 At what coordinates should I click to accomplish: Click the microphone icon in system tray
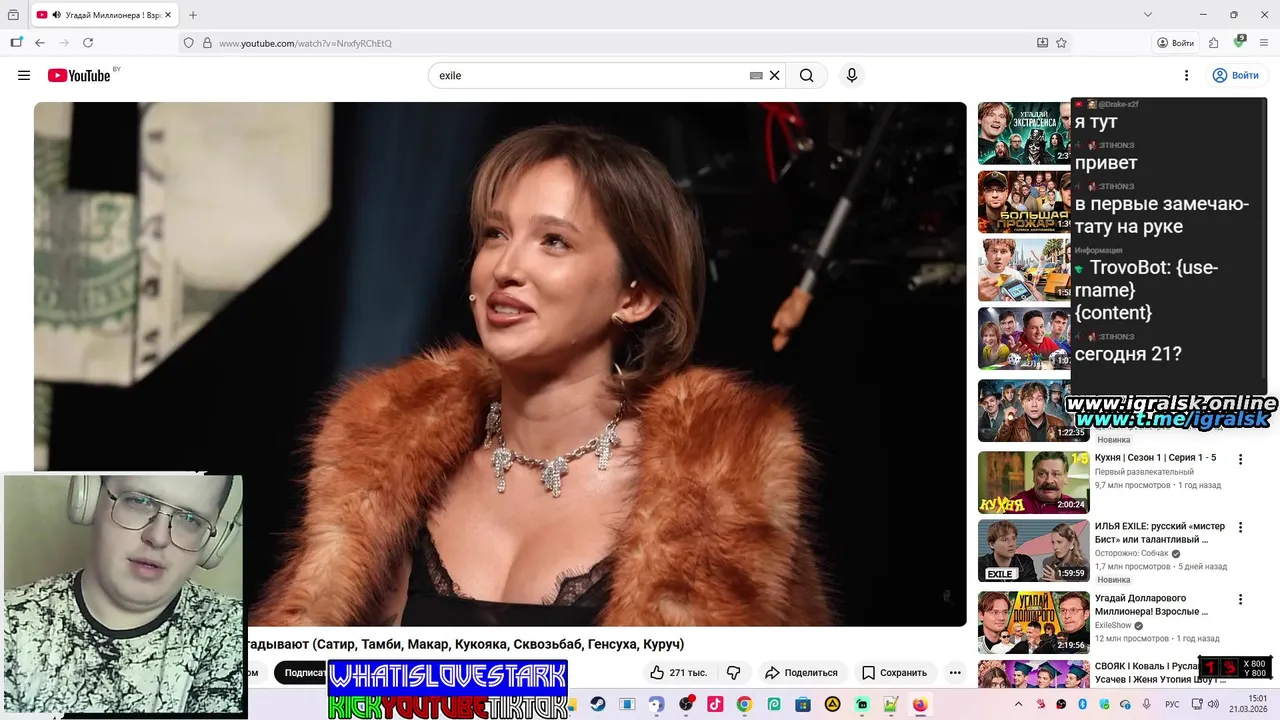coord(1145,704)
